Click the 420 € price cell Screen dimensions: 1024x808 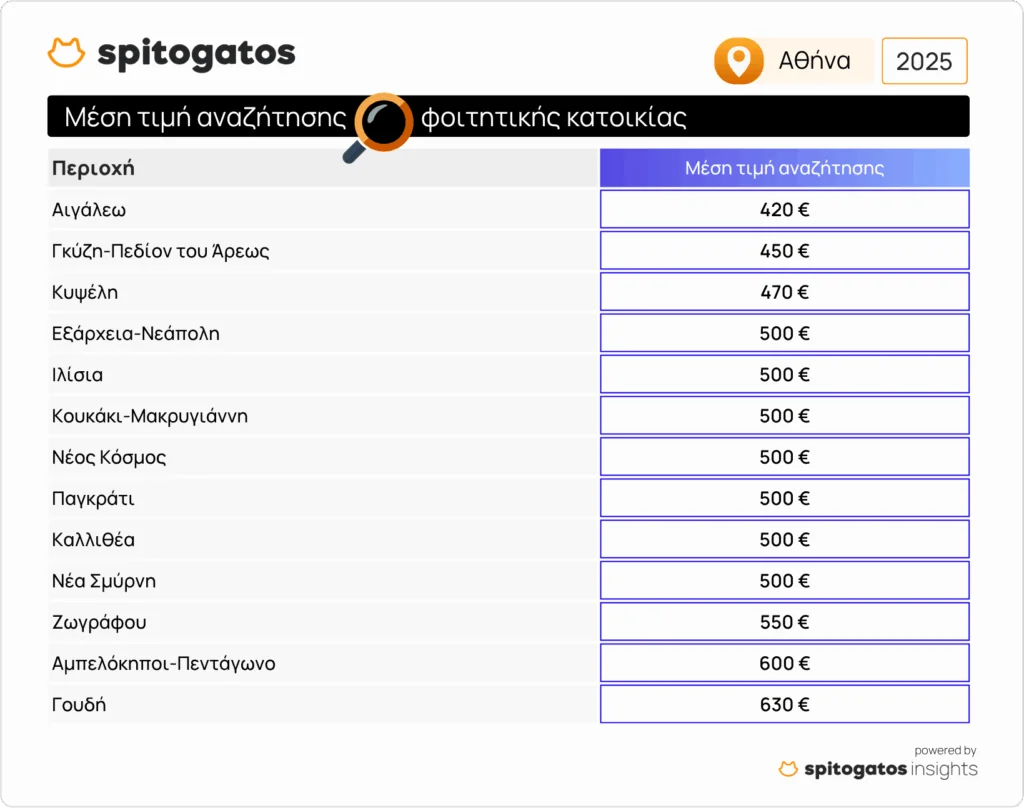(784, 210)
